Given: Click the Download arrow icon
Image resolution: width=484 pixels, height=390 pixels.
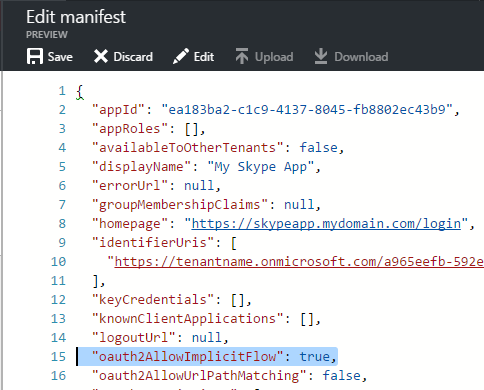Looking at the screenshot, I should (321, 56).
